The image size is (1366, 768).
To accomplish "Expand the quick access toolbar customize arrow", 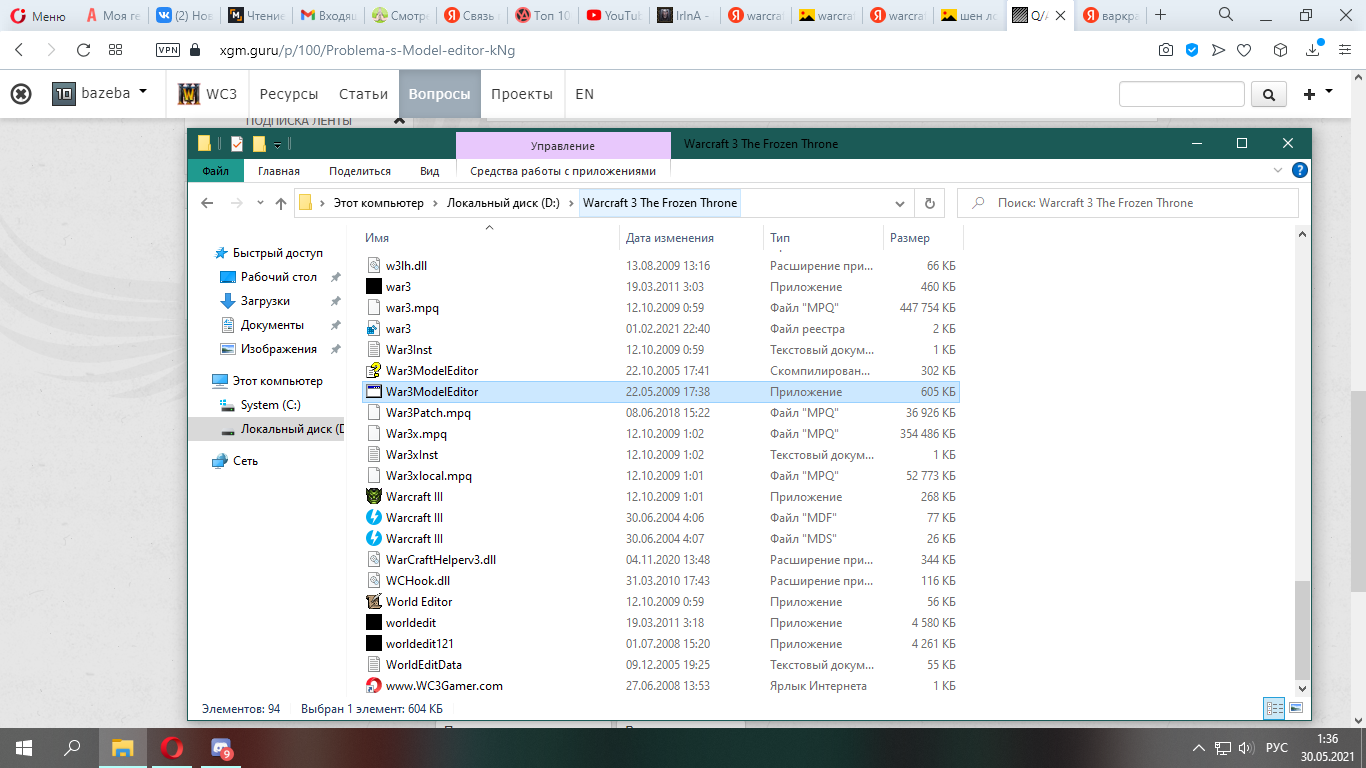I will click(277, 144).
